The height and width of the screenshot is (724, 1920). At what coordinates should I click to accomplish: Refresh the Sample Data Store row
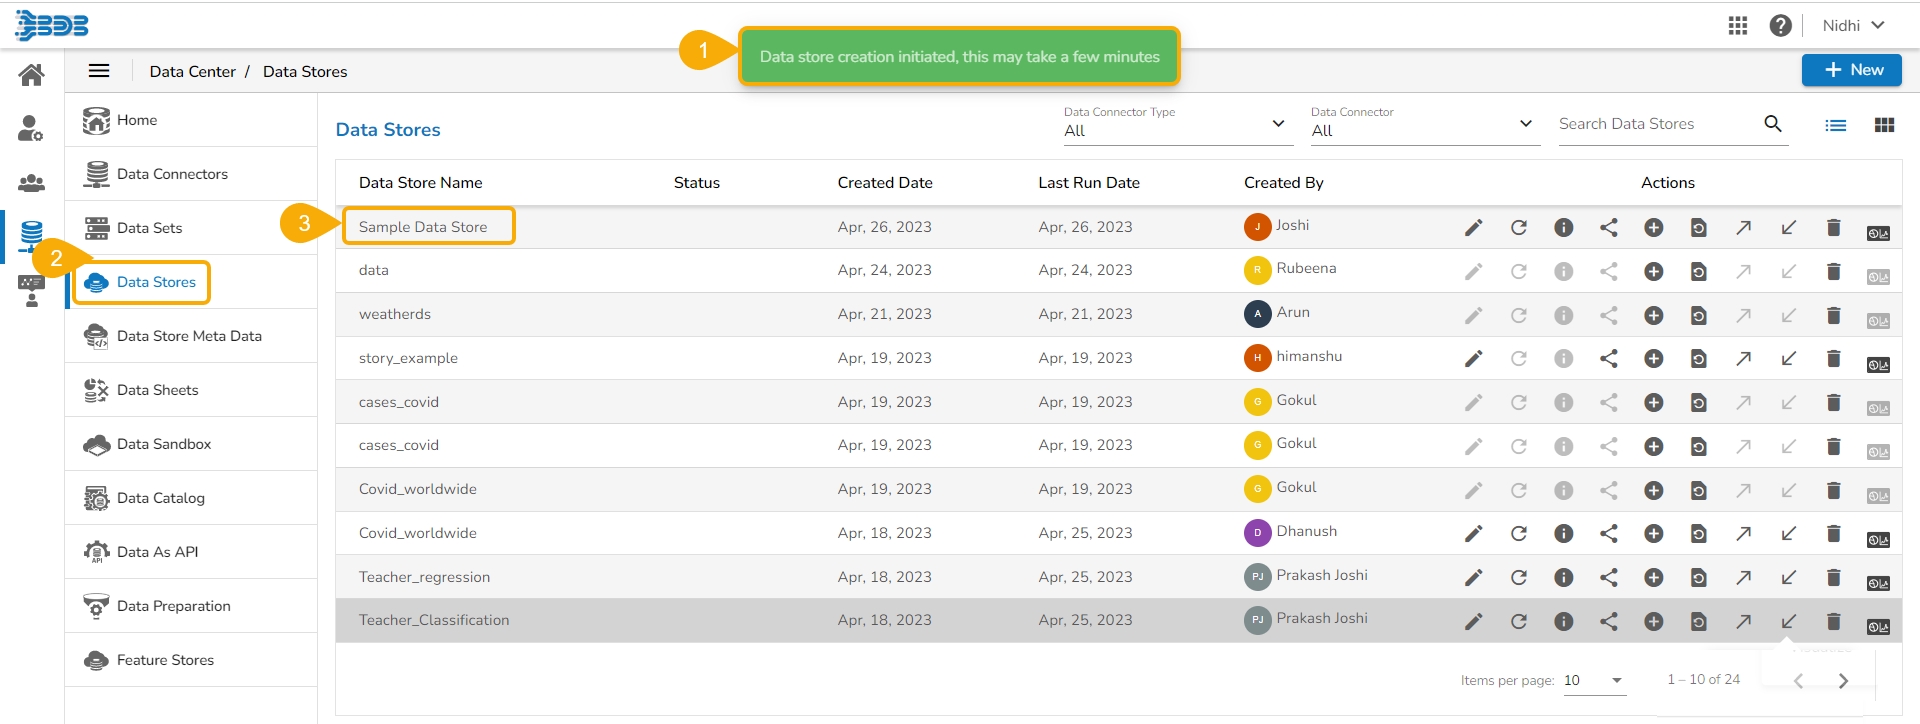pos(1518,228)
